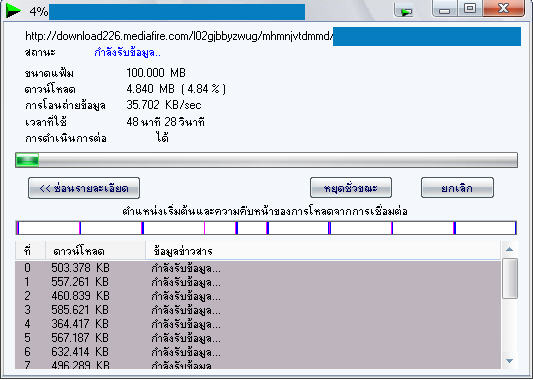Click the transfer rate '35.702 KB/sec'
This screenshot has height=380, width=533.
(164, 105)
